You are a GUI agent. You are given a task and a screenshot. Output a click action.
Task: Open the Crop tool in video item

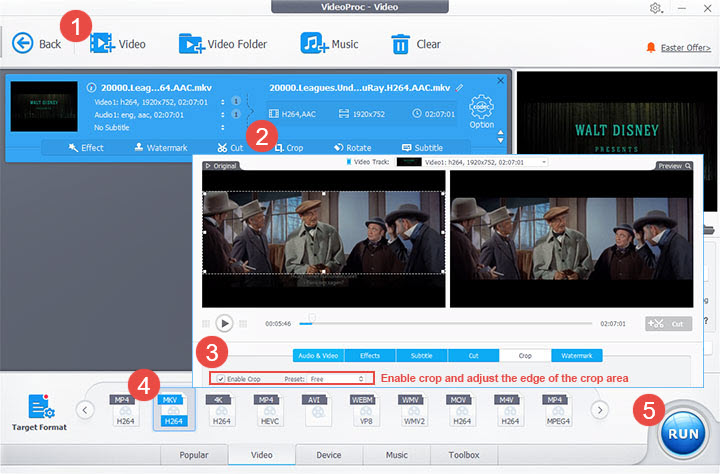[289, 147]
